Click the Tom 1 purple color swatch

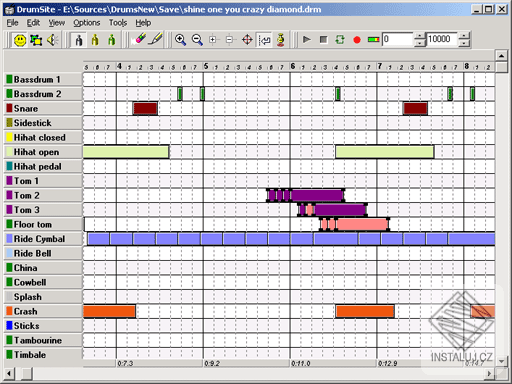click(x=9, y=181)
